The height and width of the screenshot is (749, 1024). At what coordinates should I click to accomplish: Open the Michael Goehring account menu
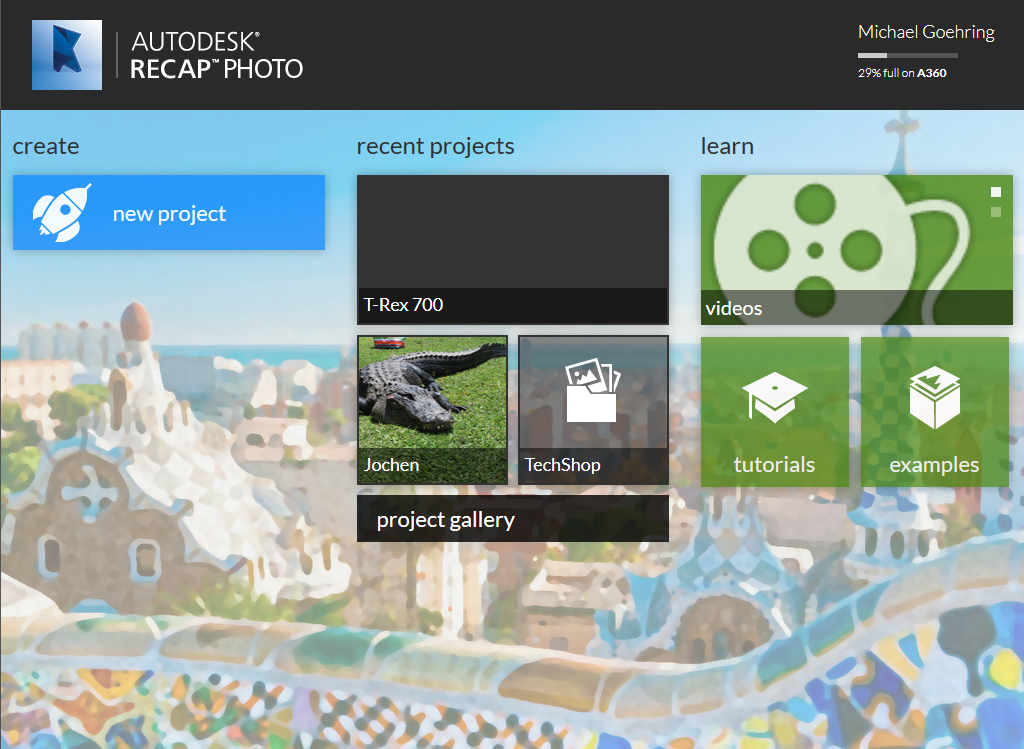pyautogui.click(x=926, y=32)
